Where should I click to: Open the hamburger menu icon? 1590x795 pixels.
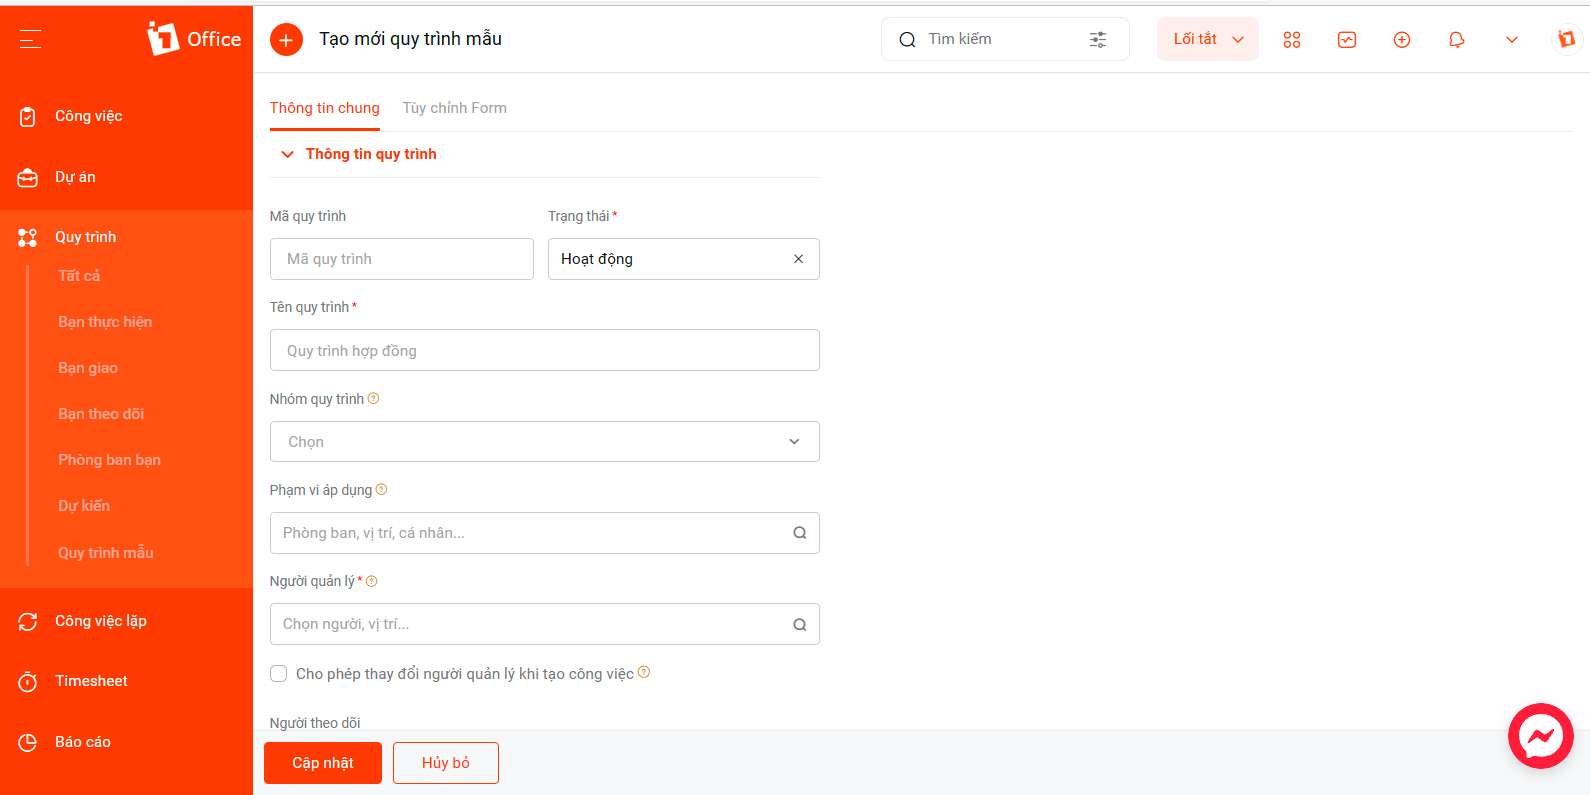coord(30,39)
